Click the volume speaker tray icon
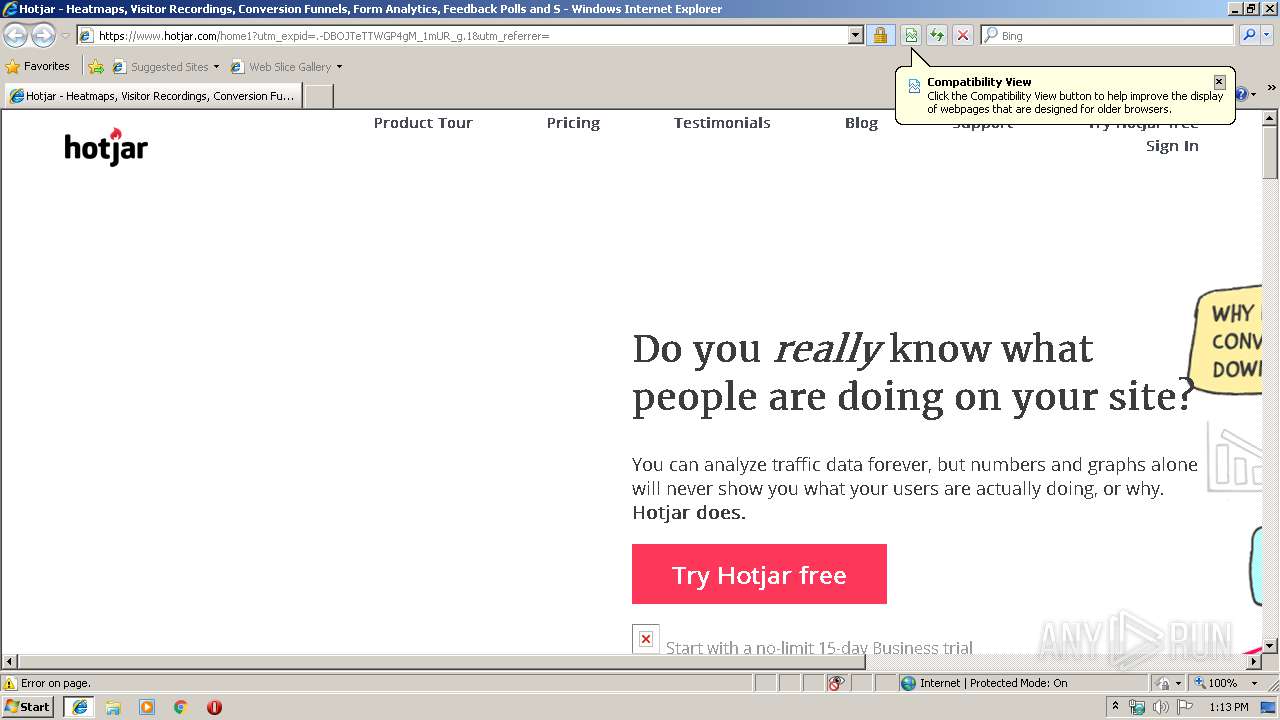 click(x=1160, y=707)
